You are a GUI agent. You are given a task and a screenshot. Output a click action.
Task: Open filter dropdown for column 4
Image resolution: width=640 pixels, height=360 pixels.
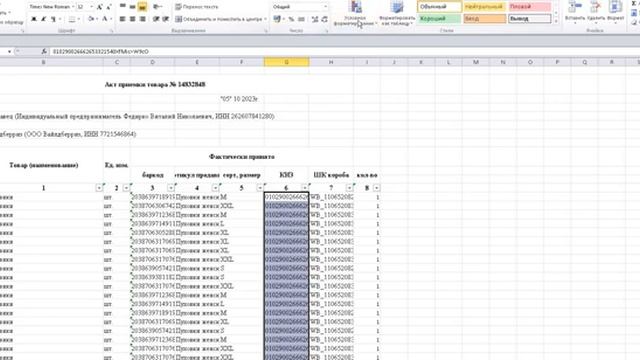click(215, 188)
